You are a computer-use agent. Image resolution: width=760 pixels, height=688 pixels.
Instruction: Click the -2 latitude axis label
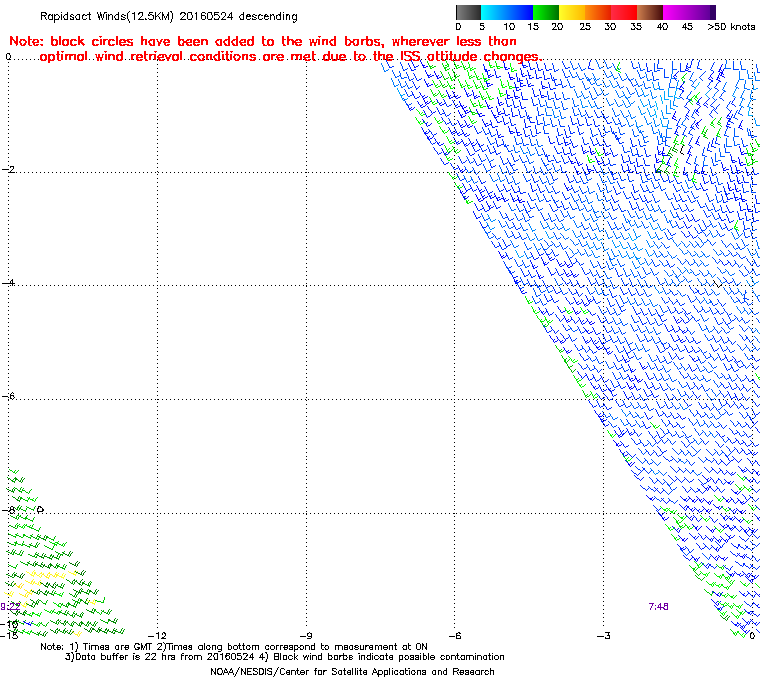[8, 169]
